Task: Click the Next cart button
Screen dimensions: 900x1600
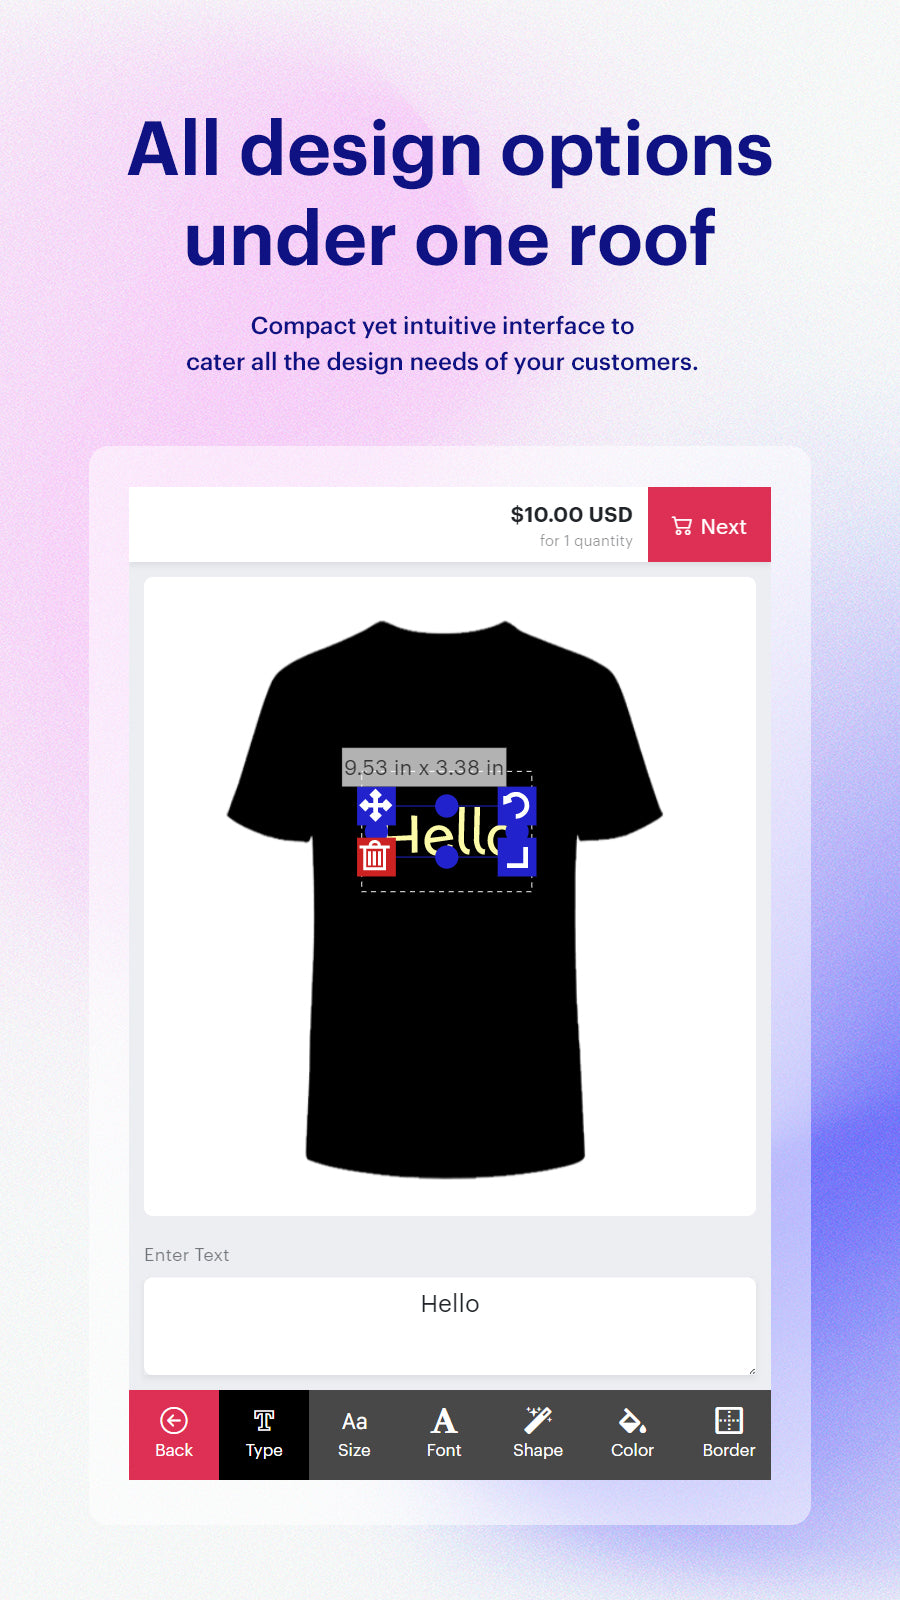Action: [x=709, y=525]
